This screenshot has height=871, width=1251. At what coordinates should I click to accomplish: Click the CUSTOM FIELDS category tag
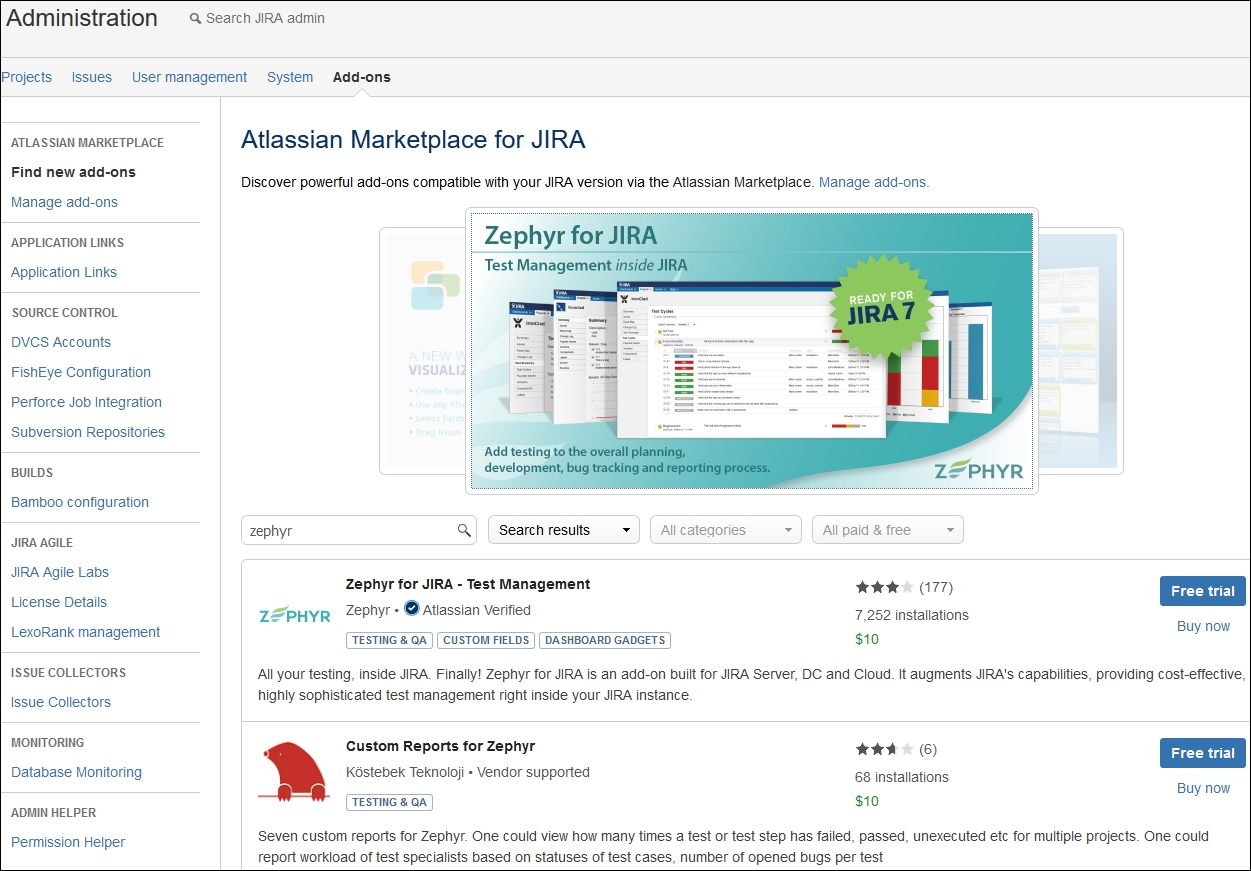[487, 640]
